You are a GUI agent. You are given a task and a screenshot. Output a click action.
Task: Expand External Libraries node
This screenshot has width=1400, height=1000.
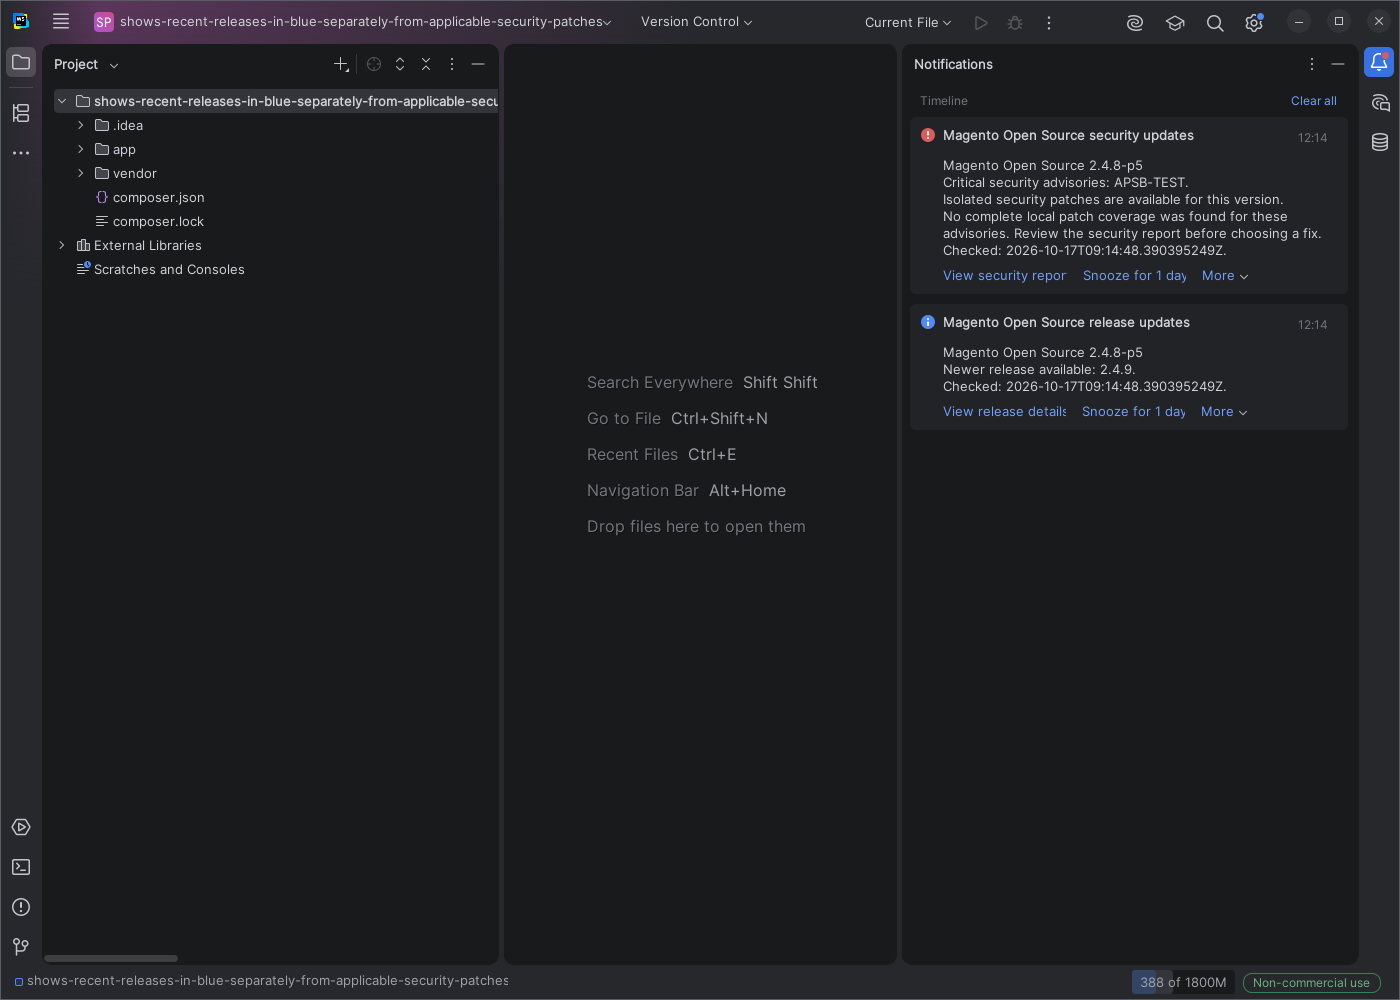click(62, 245)
